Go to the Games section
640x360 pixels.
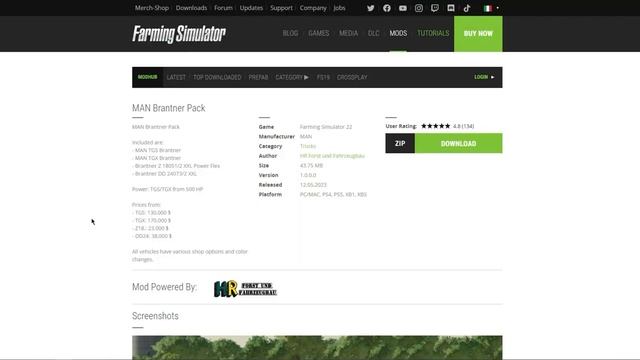pyautogui.click(x=319, y=33)
